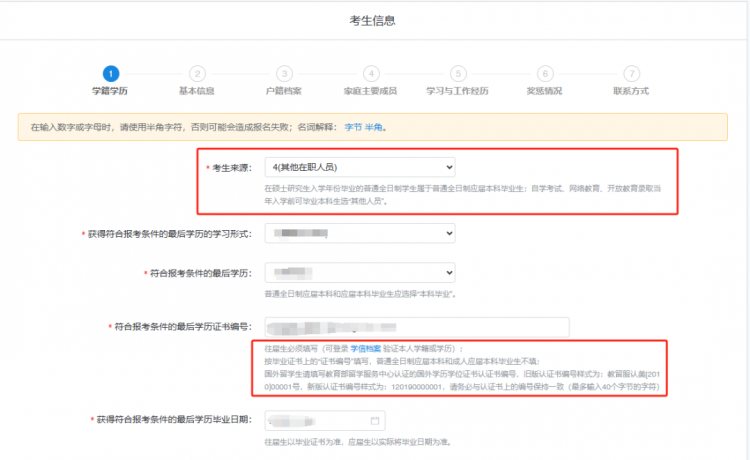Click the 家庭主要成员 step label

coord(371,91)
